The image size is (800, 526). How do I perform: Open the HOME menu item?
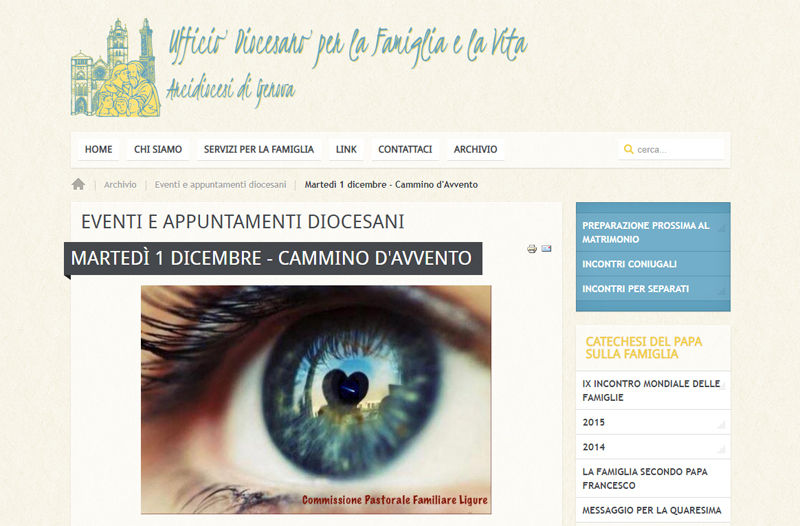(x=98, y=149)
